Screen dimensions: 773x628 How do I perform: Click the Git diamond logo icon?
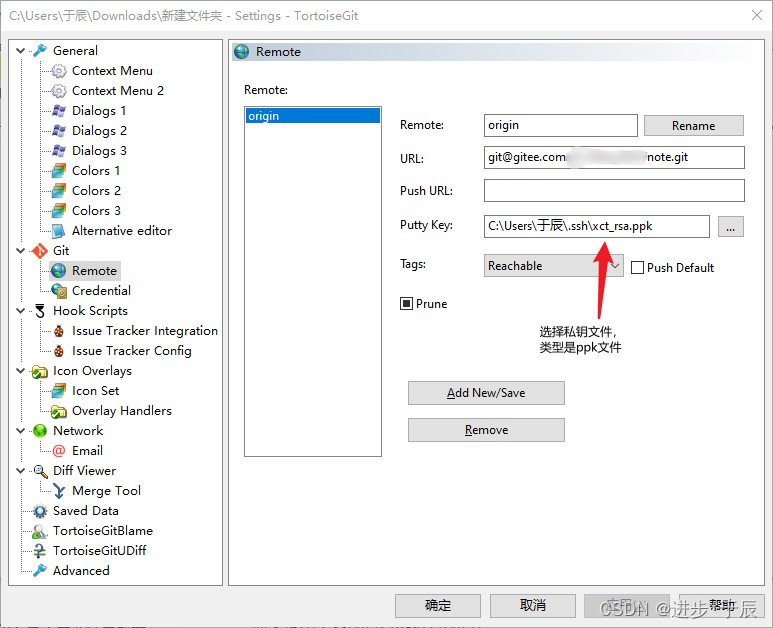[x=40, y=251]
